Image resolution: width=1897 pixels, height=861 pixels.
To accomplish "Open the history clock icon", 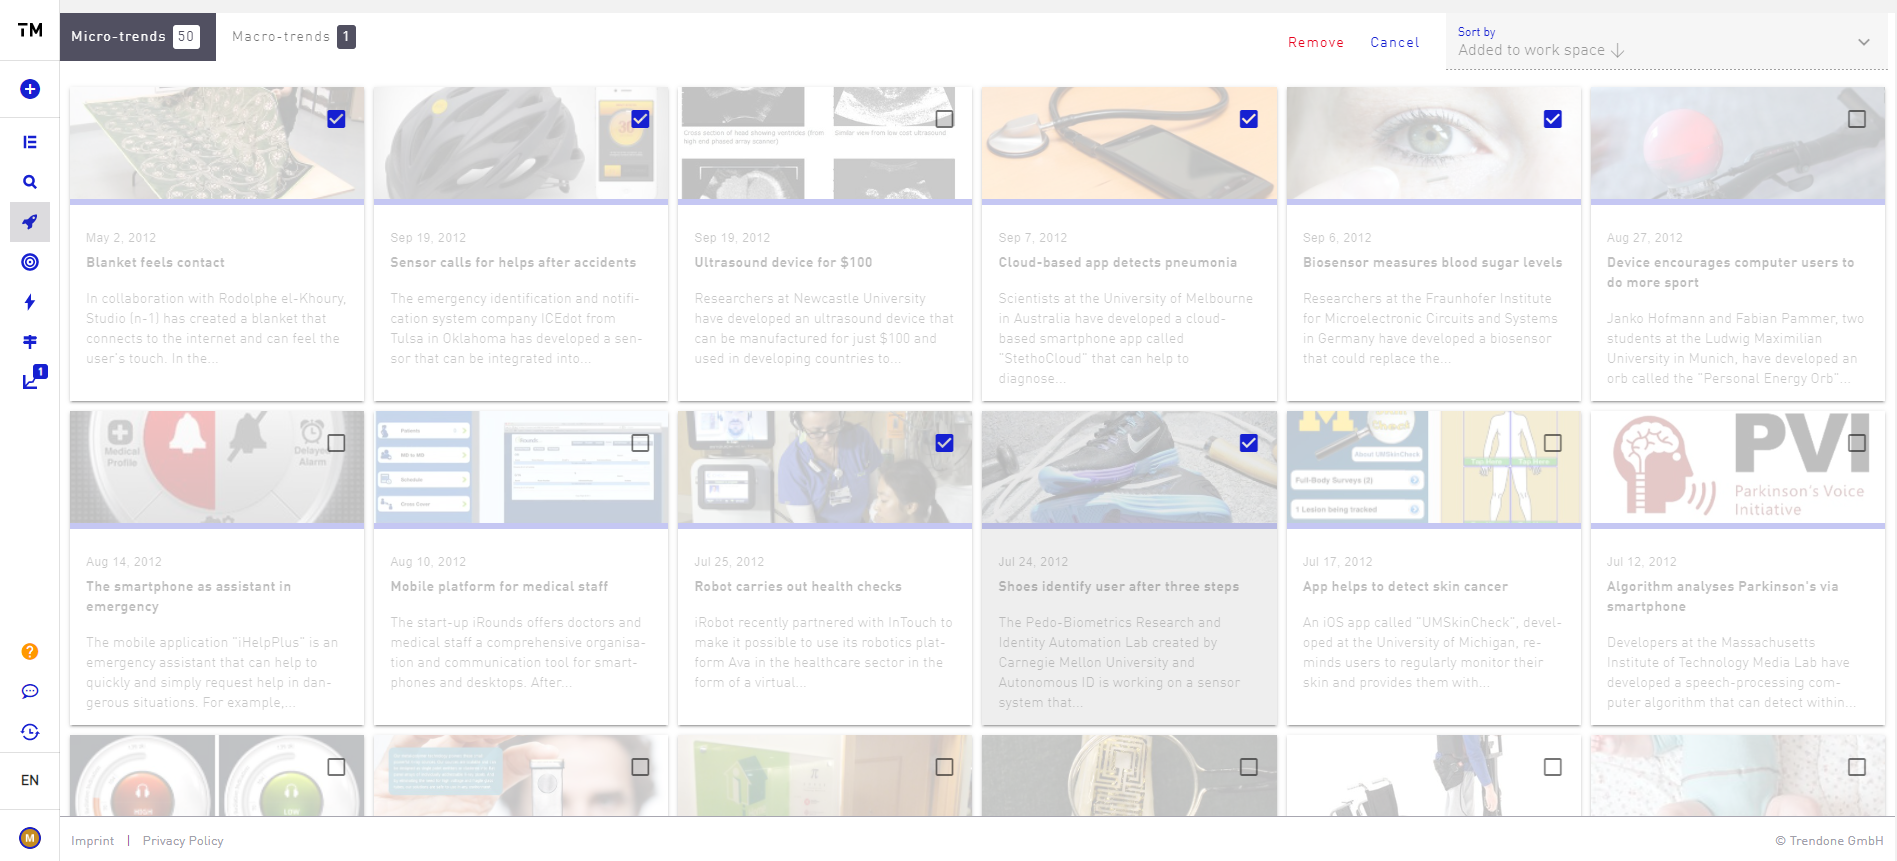I will coord(30,732).
